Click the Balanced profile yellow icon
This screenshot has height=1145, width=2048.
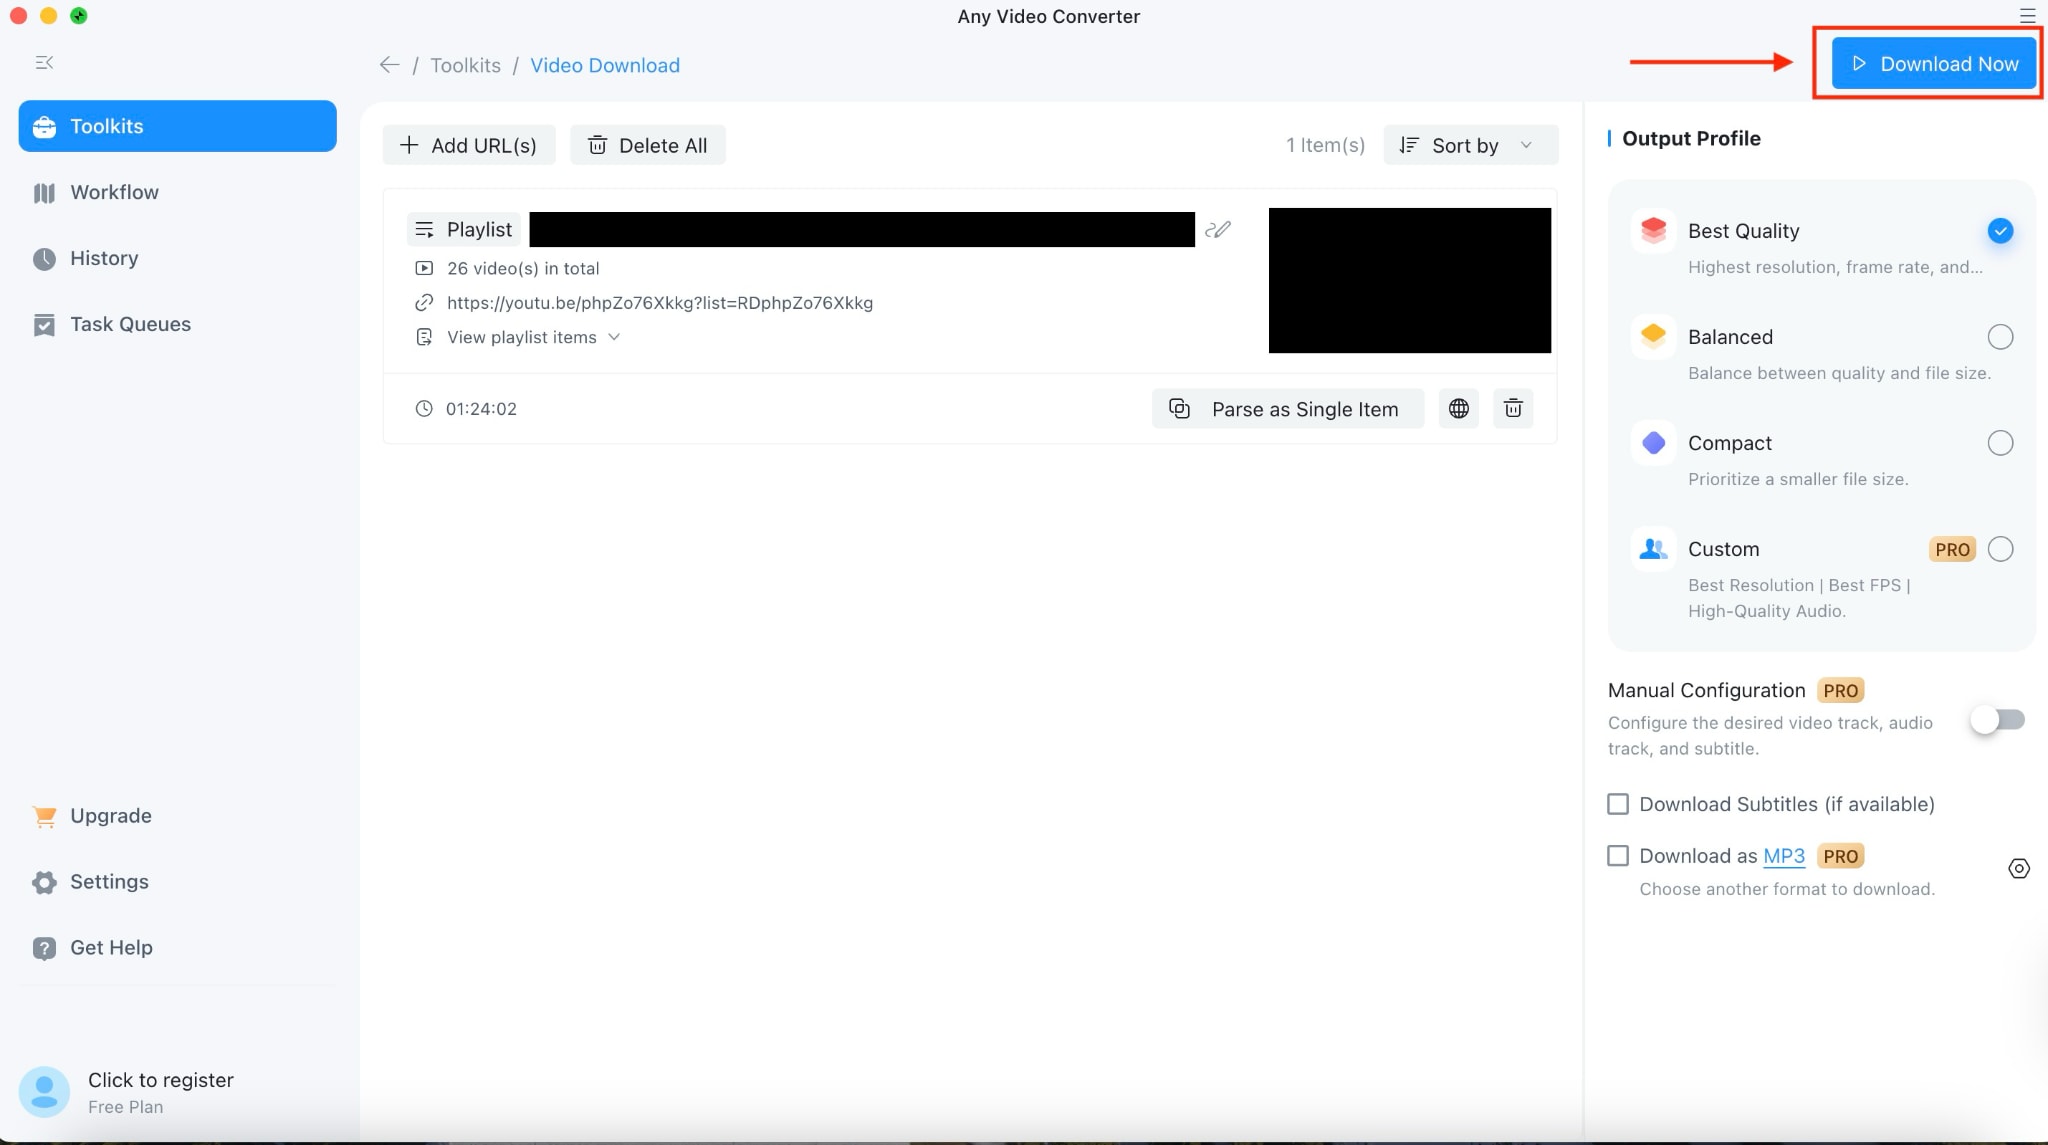coord(1654,336)
